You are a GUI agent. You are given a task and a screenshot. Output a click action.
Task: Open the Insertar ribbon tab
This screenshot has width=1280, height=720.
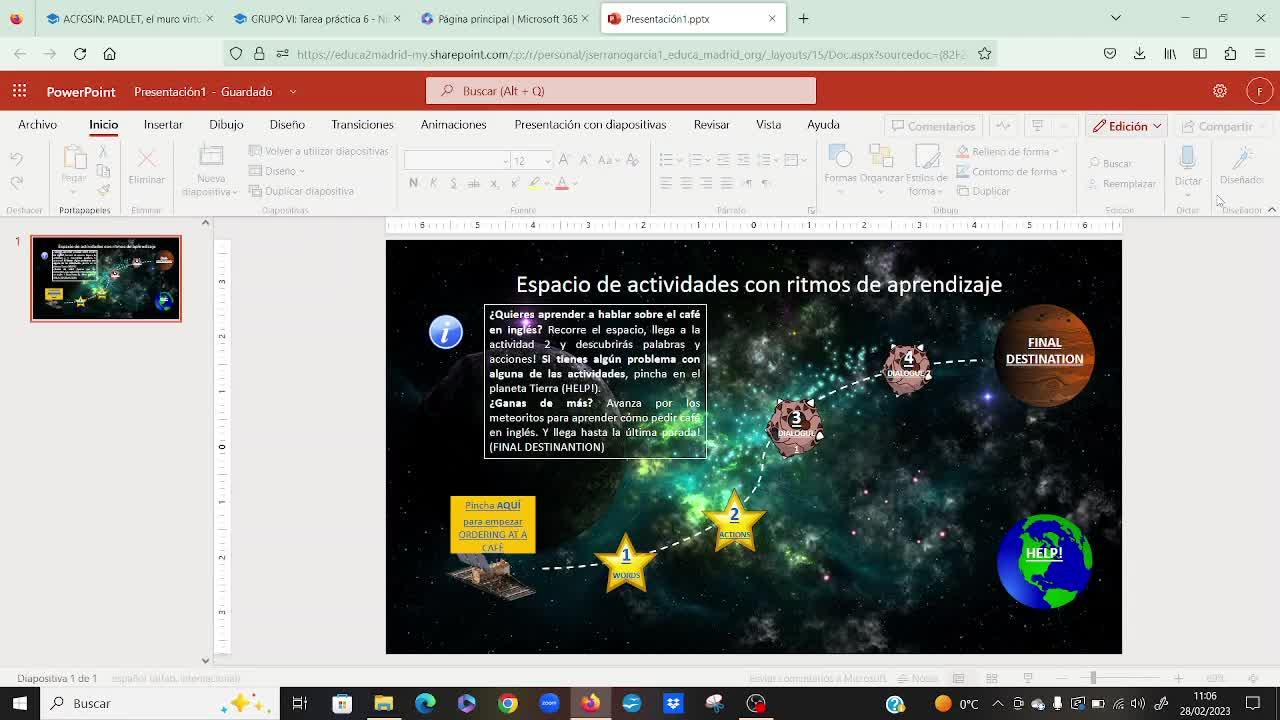[x=163, y=125]
